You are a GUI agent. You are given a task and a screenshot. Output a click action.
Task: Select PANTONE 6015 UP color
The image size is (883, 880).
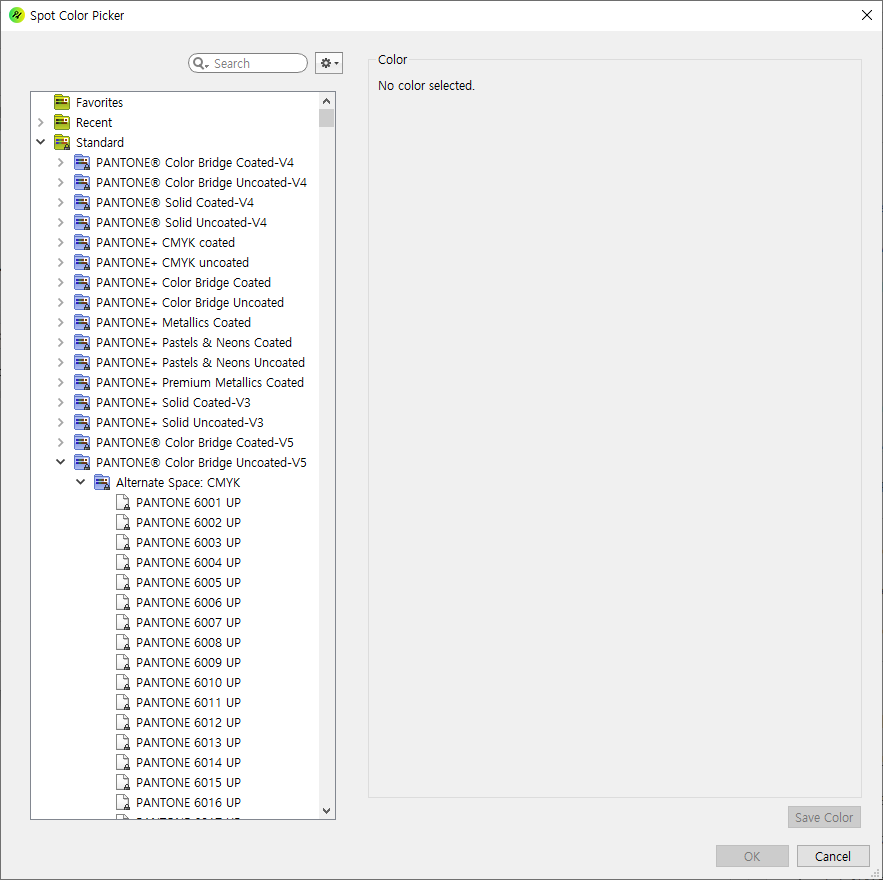pos(188,782)
